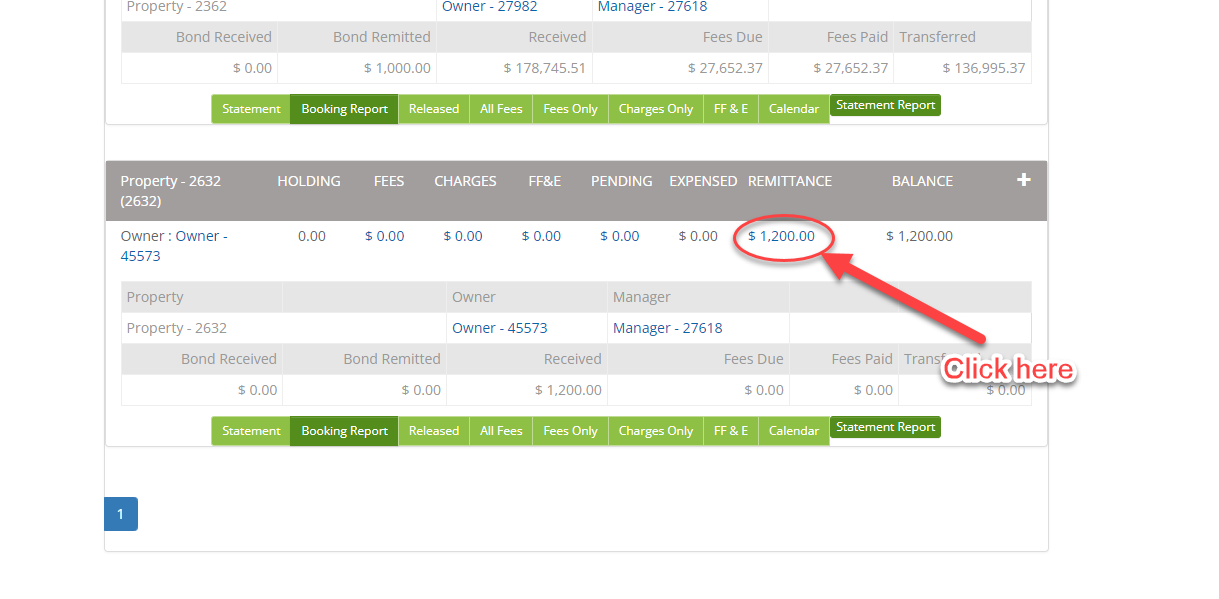1219x599 pixels.
Task: Open the Owner - 27982 link
Action: click(x=489, y=7)
